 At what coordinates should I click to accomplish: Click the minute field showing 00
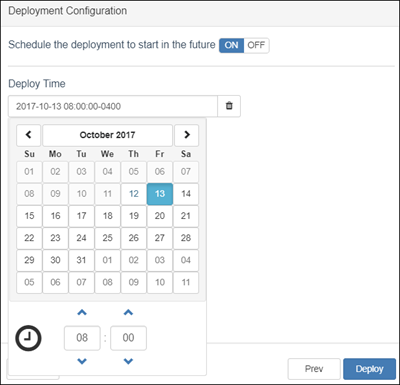(x=128, y=338)
